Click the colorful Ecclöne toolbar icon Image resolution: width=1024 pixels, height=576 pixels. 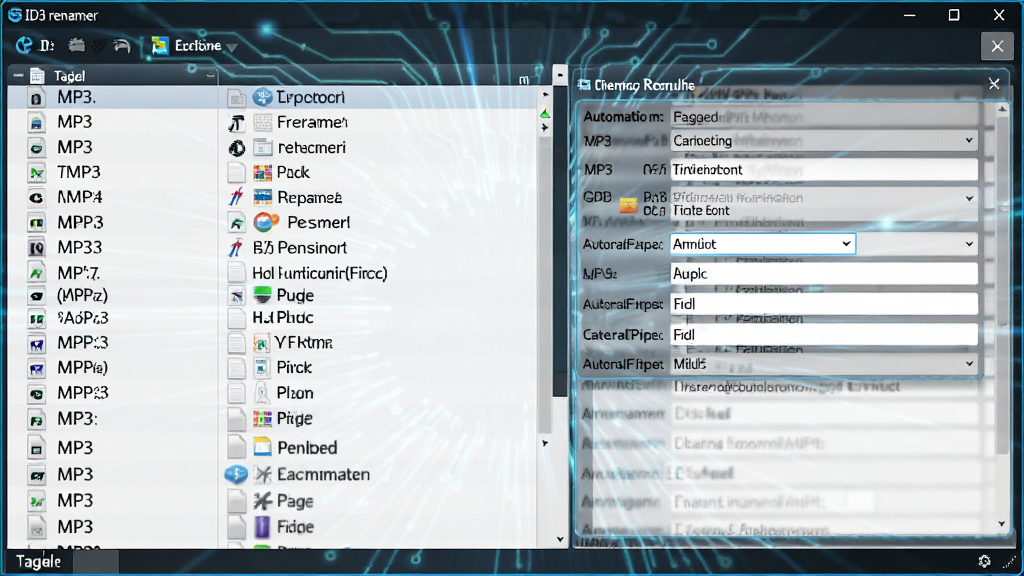(x=160, y=45)
